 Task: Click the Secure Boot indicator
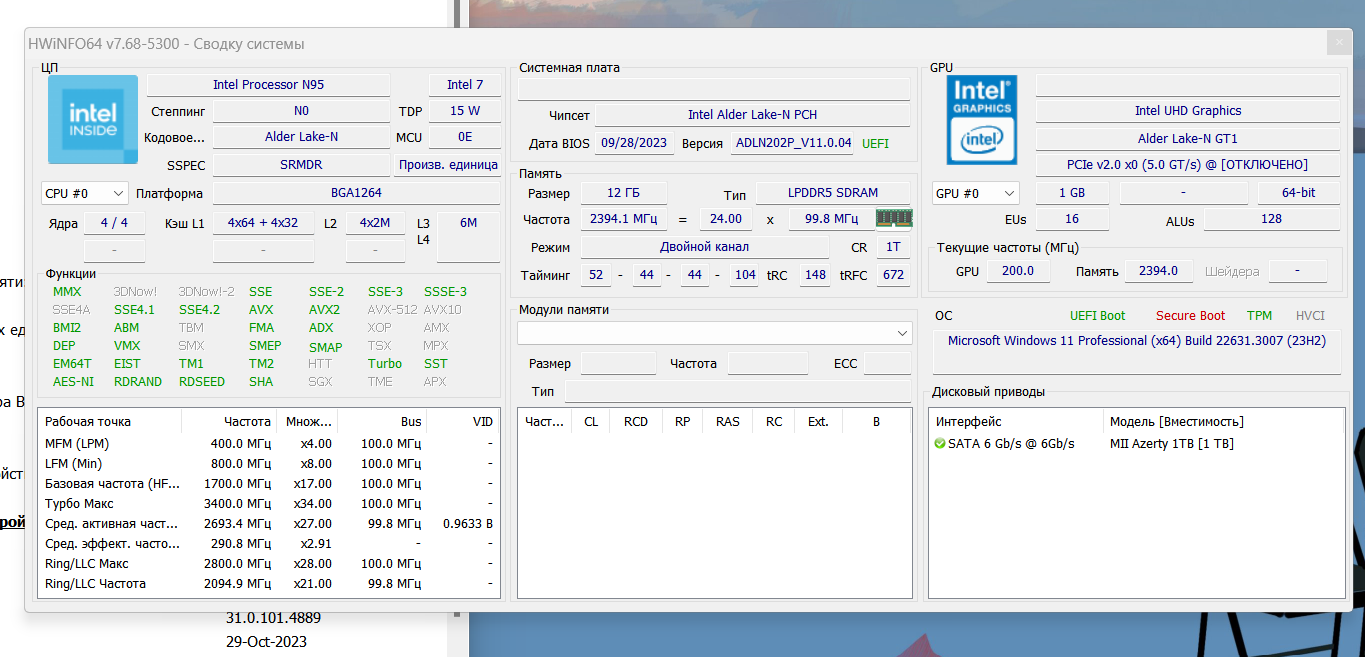1190,316
